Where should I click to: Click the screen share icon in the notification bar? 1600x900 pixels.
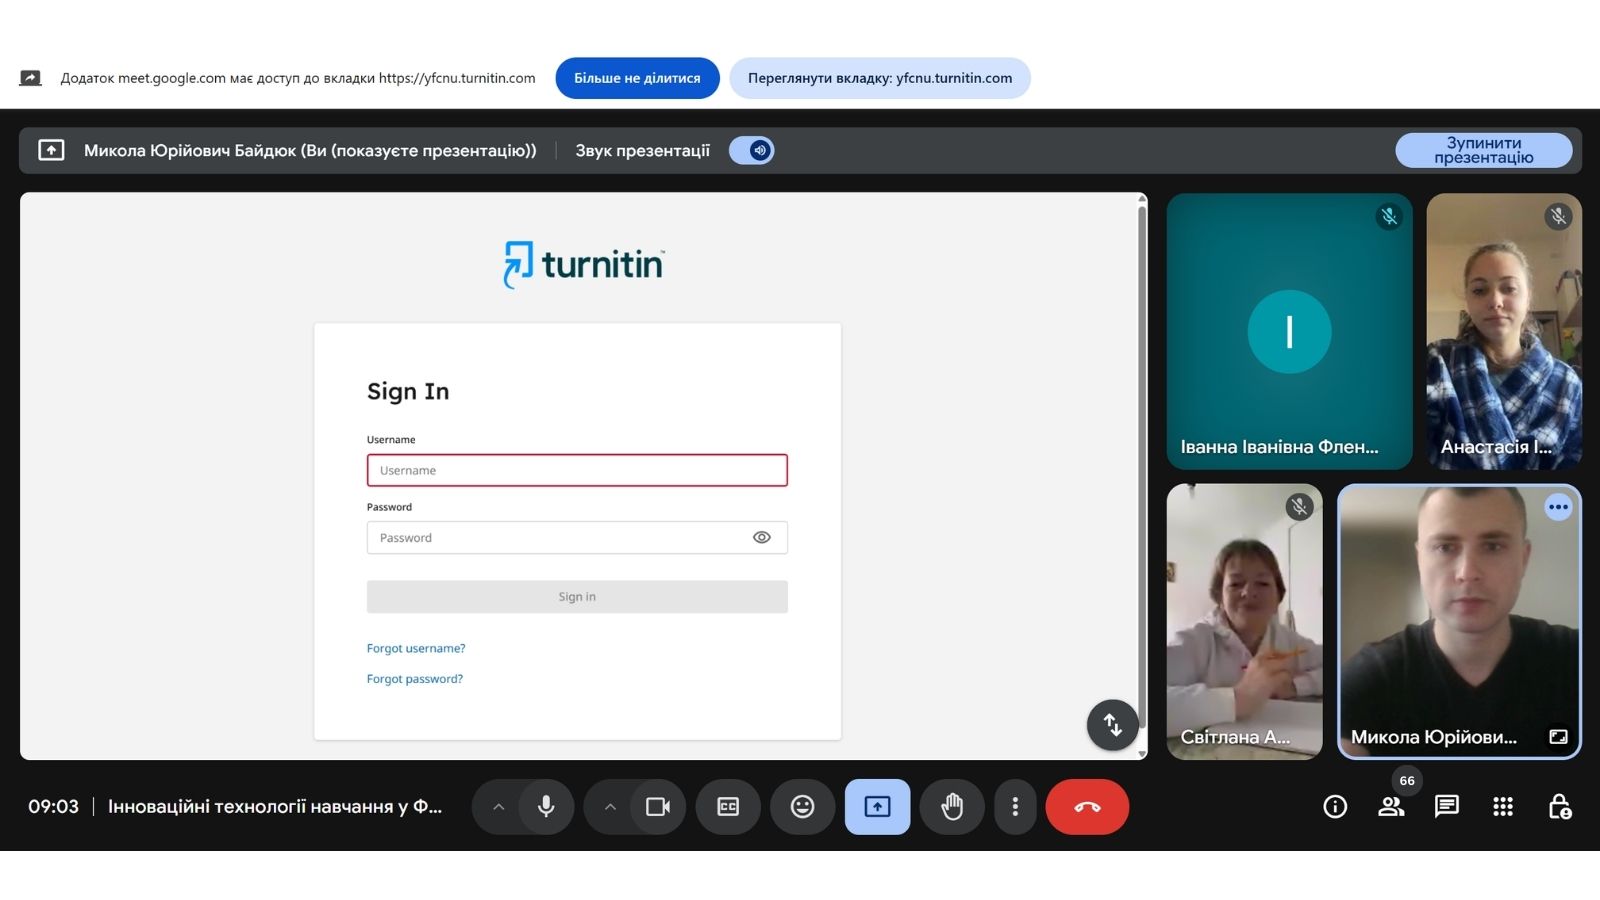[x=31, y=78]
